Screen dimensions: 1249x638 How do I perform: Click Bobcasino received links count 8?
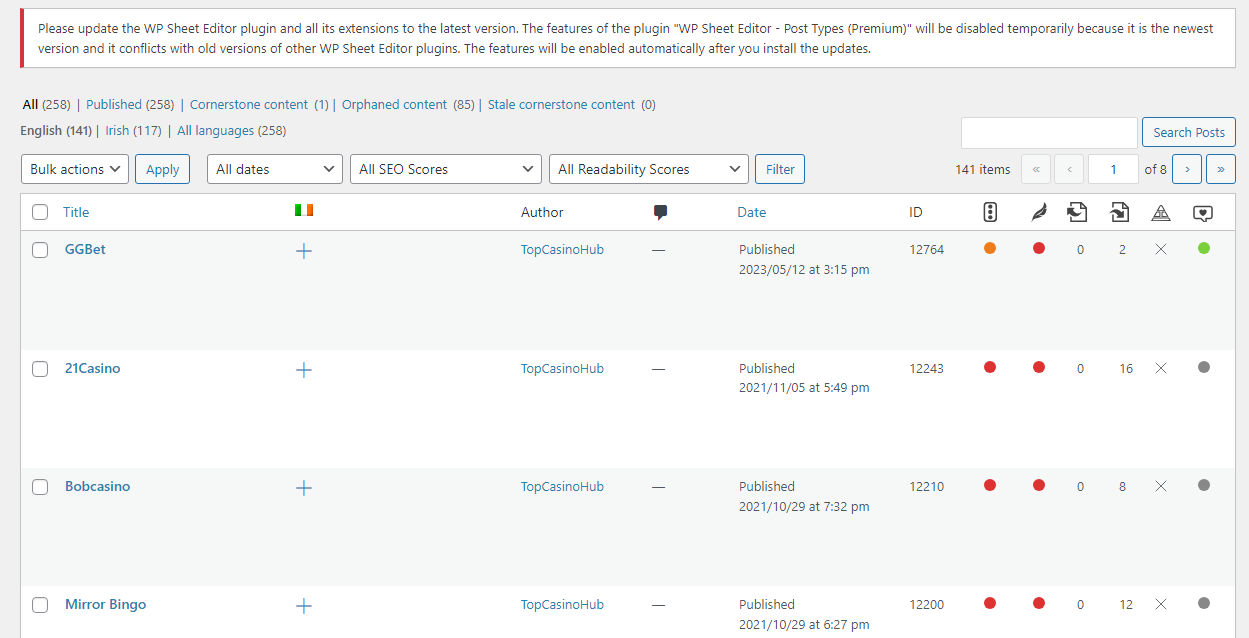[1123, 487]
